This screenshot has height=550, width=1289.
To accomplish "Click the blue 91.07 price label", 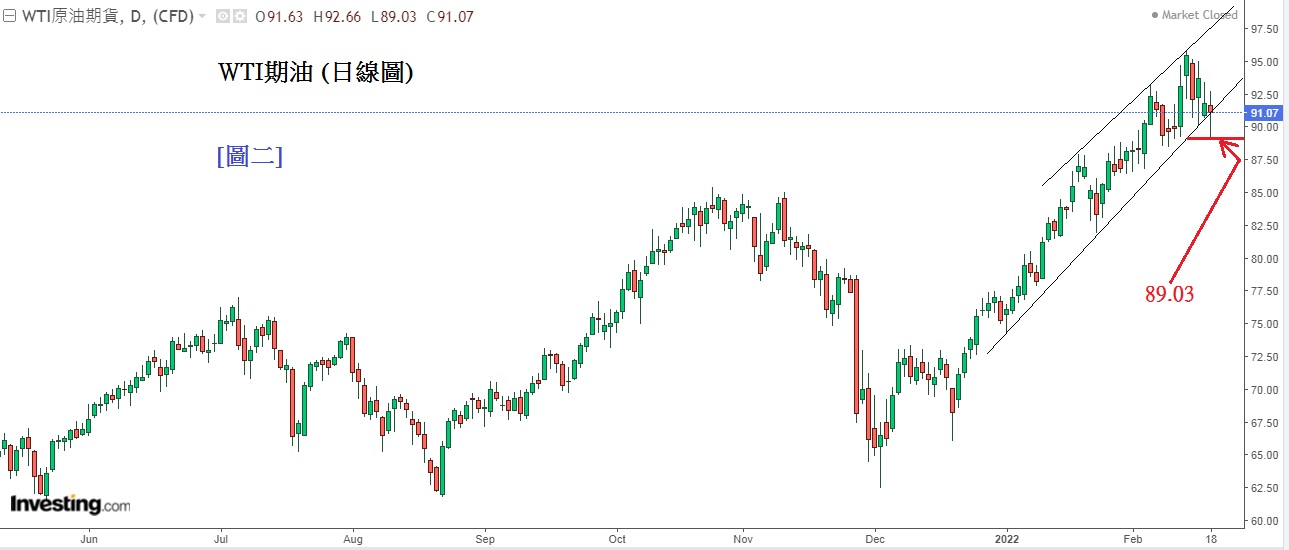I will click(x=1264, y=113).
